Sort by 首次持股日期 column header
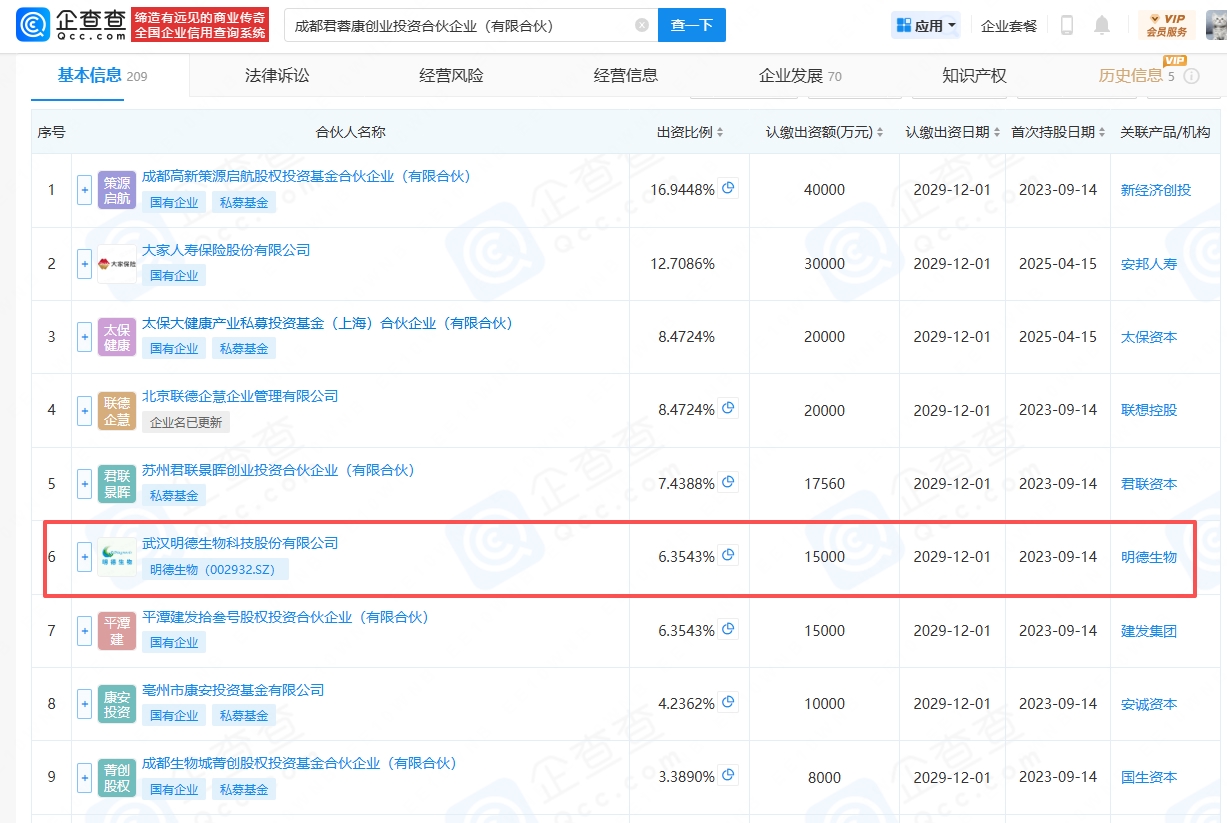 point(1058,132)
